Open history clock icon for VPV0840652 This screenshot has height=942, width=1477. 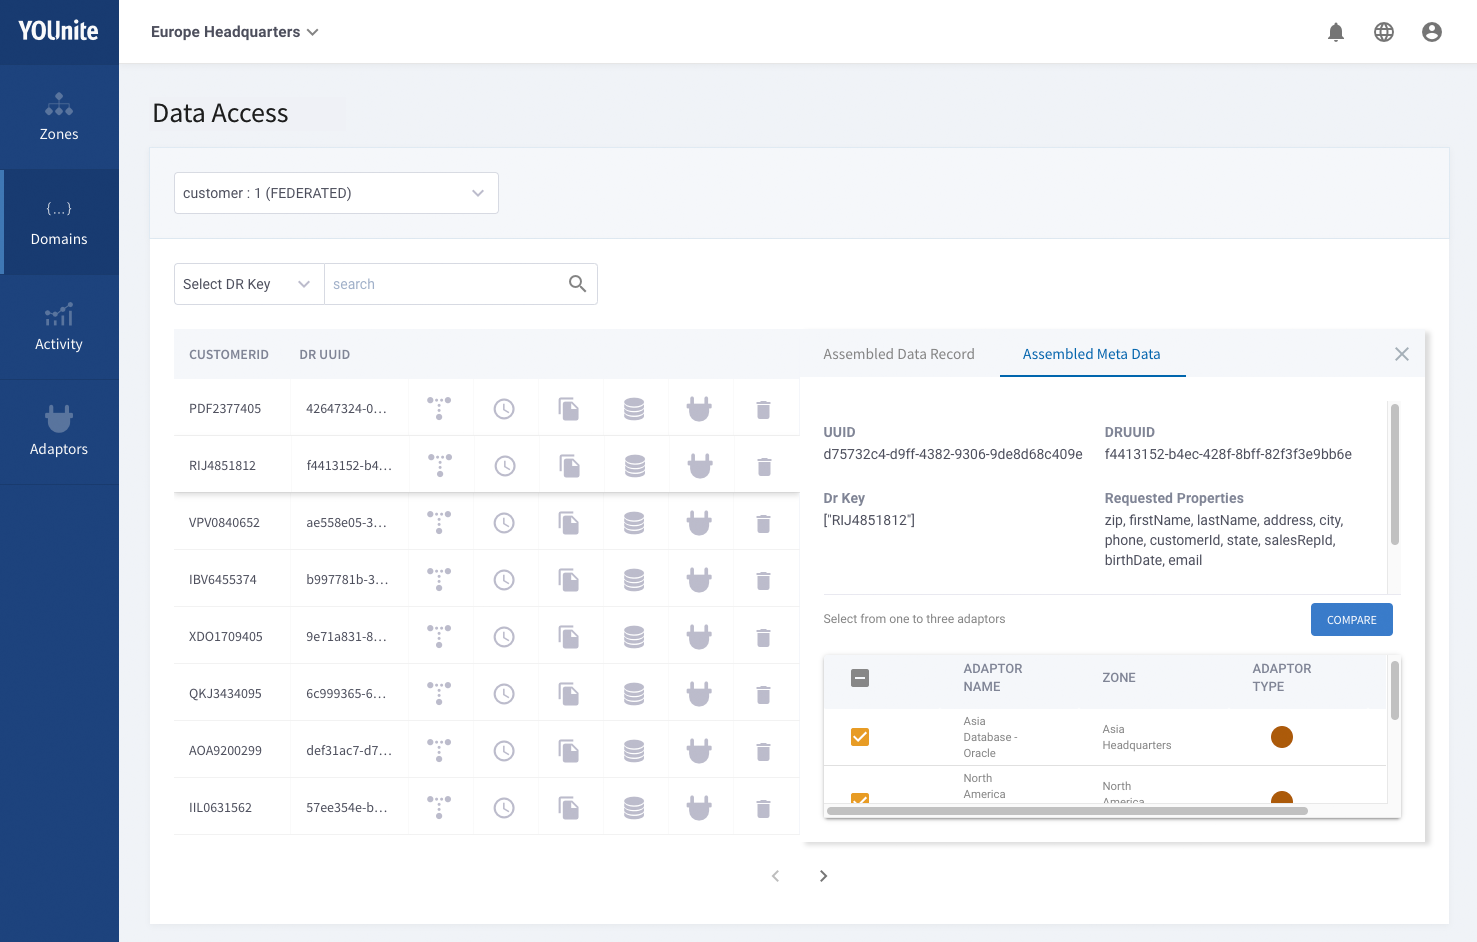[x=504, y=522]
